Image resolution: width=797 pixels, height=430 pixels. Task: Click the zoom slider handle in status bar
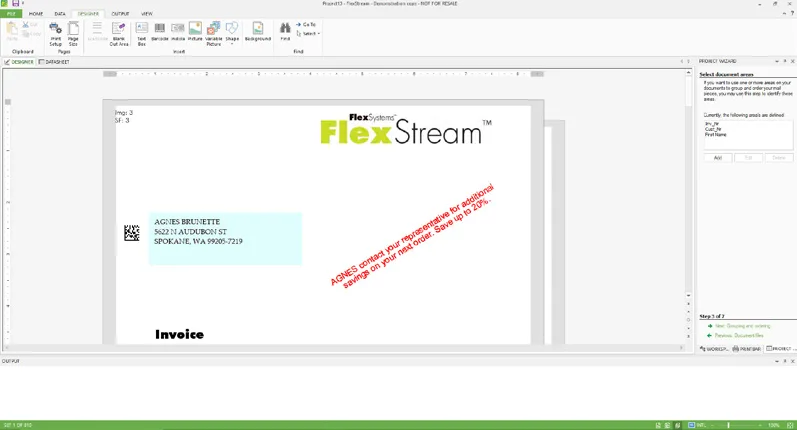[x=728, y=425]
